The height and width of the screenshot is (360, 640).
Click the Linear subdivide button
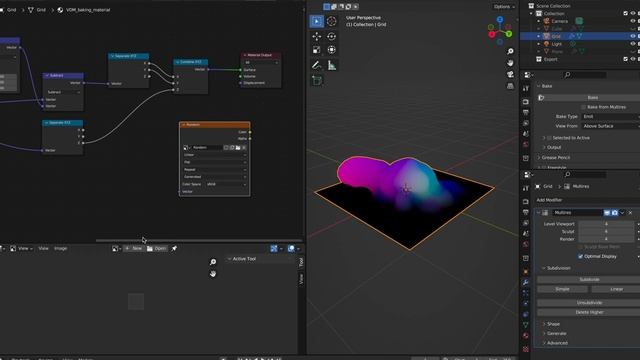(x=616, y=289)
